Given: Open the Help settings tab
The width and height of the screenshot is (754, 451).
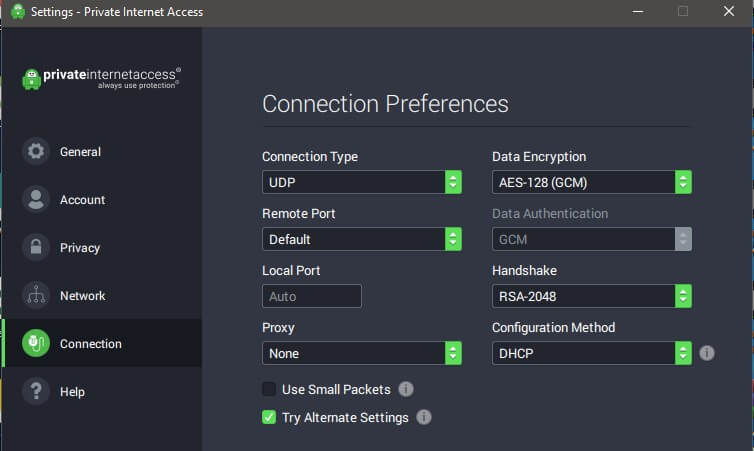Looking at the screenshot, I should [x=101, y=391].
